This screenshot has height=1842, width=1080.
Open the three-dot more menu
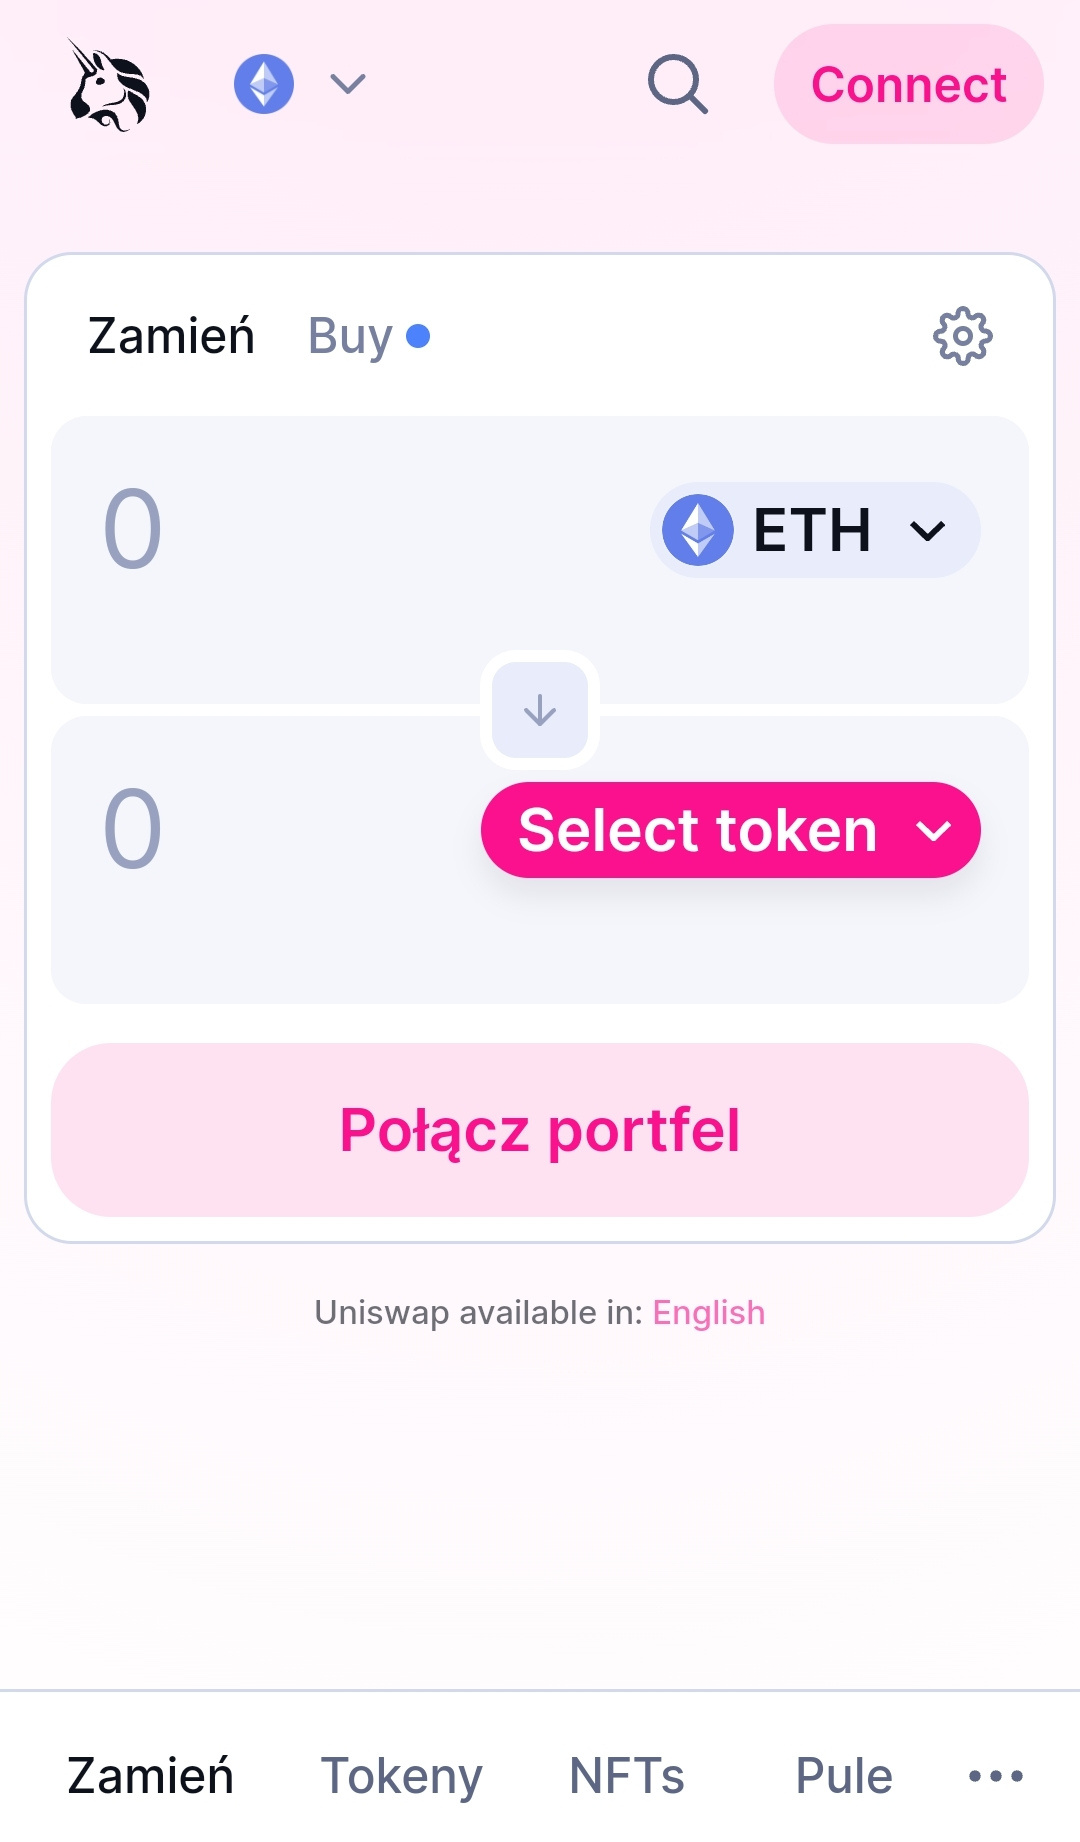point(996,1776)
